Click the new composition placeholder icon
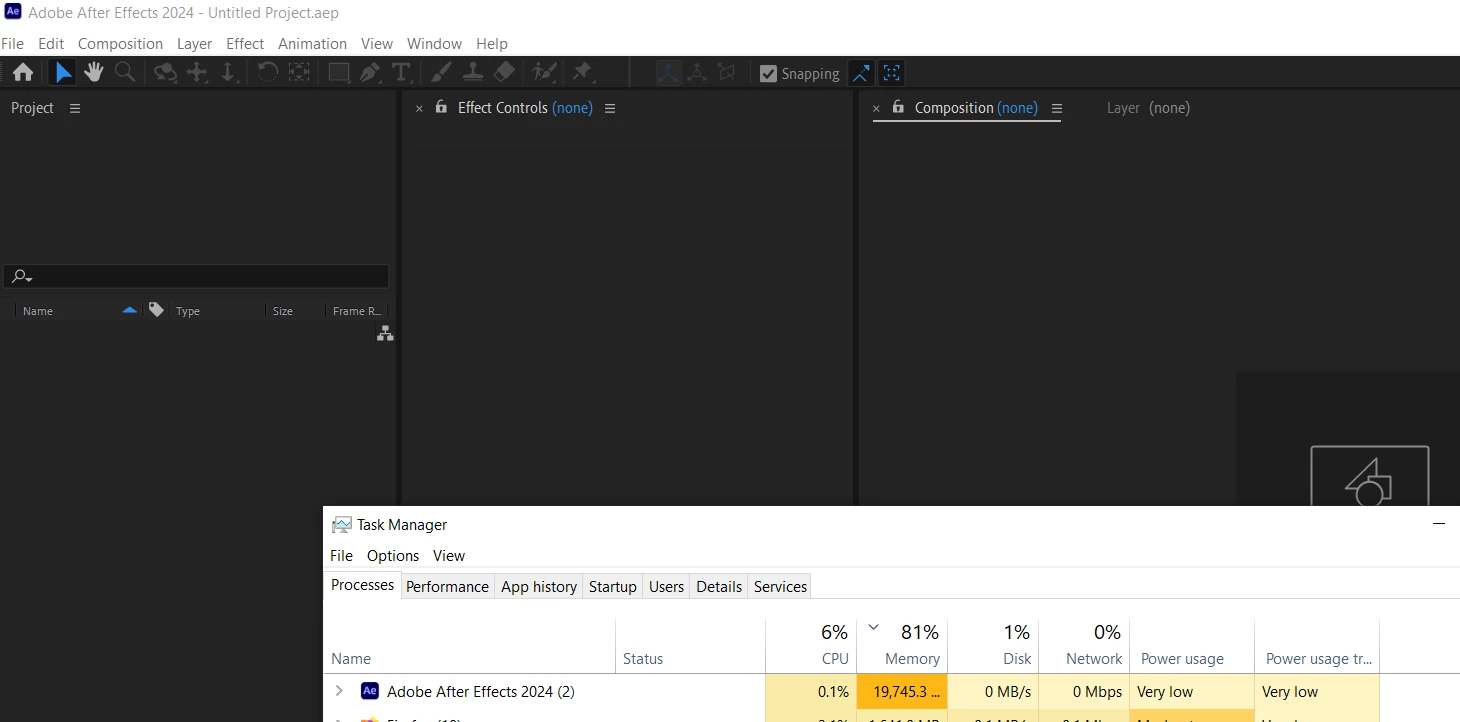Viewport: 1460px width, 722px height. pos(1370,476)
